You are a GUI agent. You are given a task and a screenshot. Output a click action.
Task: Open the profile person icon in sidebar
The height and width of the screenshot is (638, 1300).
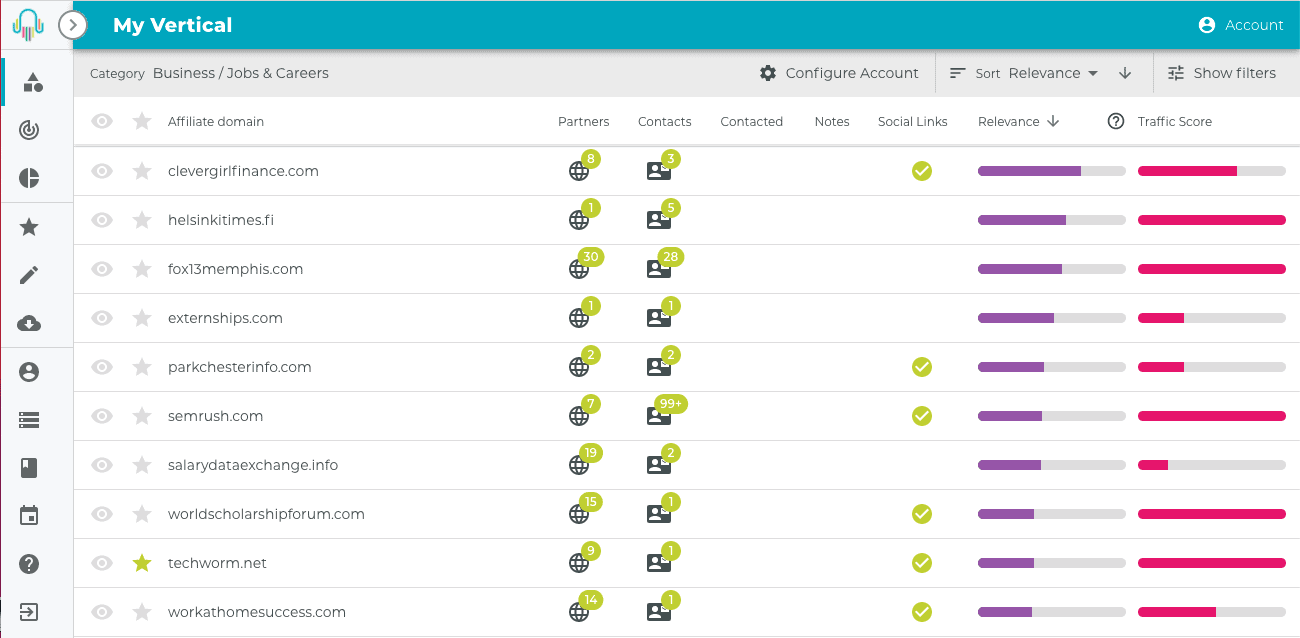coord(30,372)
